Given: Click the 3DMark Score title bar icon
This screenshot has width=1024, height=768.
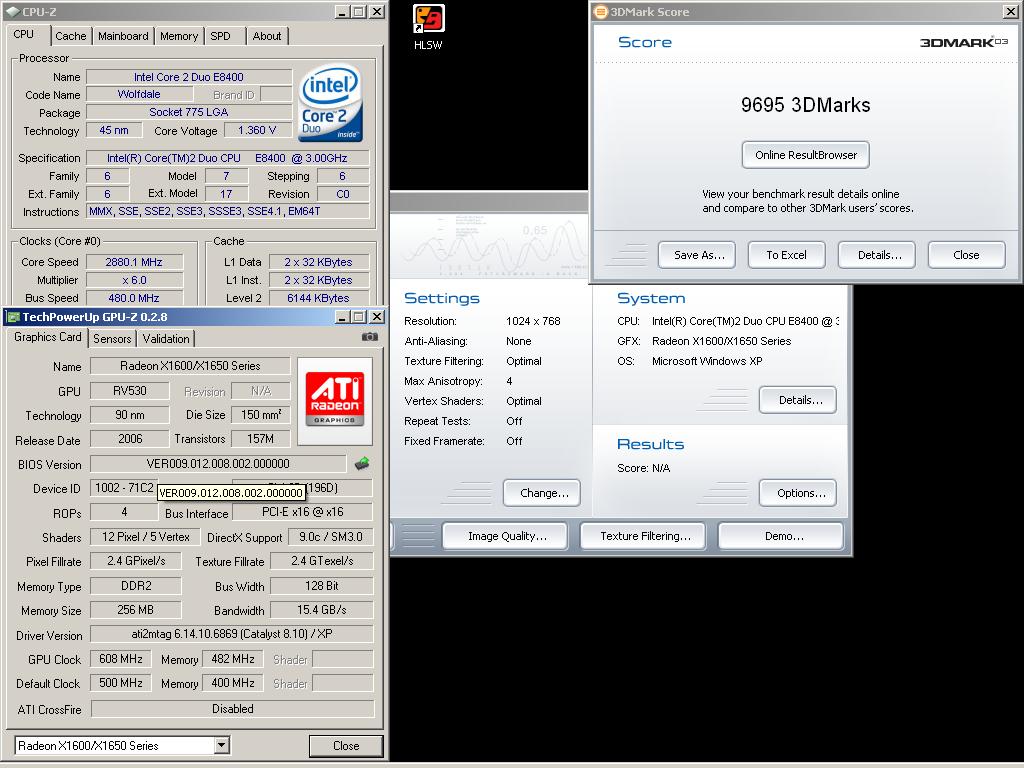Looking at the screenshot, I should (601, 12).
